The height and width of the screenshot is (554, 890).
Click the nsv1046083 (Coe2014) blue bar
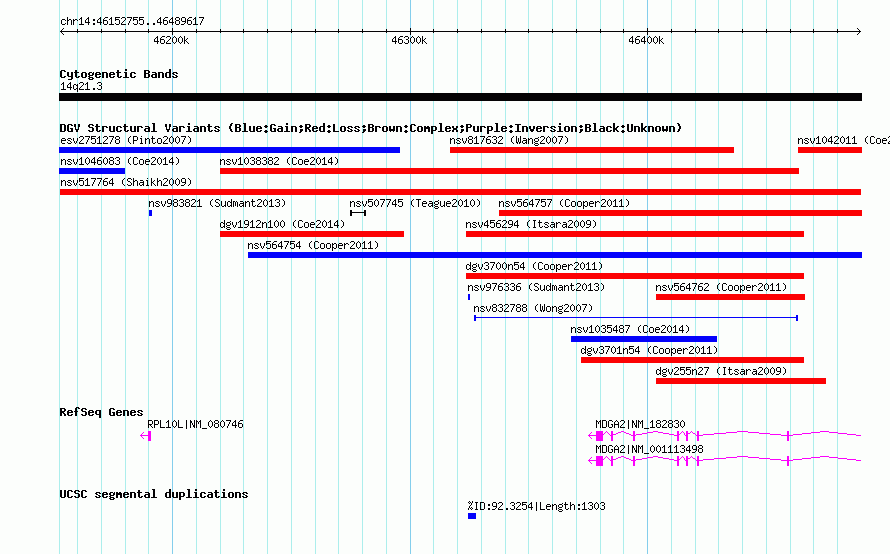[92, 171]
